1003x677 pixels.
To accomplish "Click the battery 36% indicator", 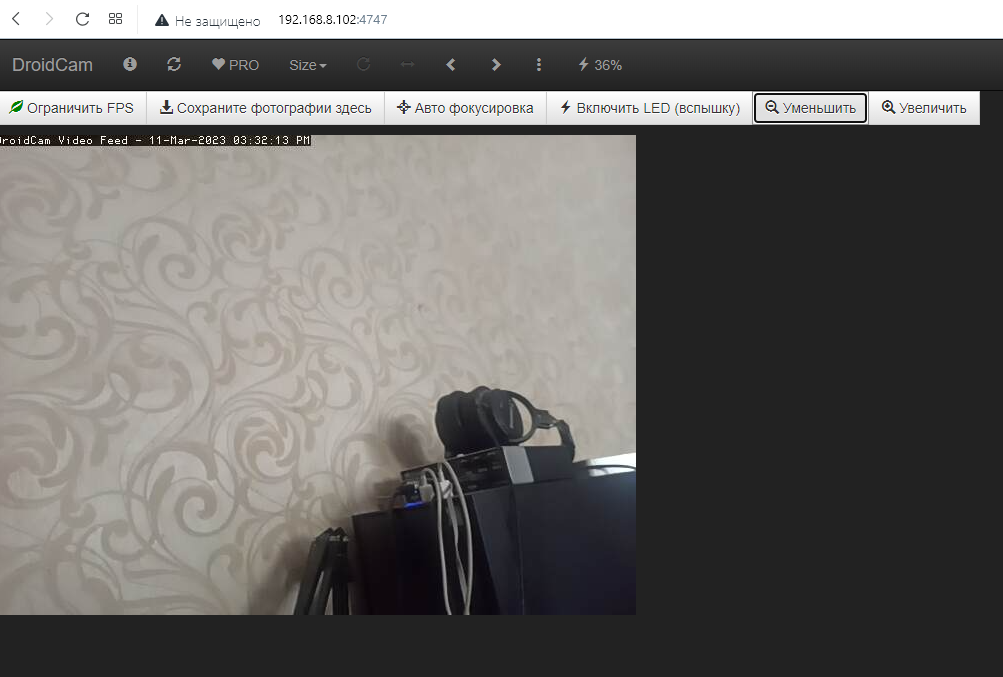I will 600,65.
